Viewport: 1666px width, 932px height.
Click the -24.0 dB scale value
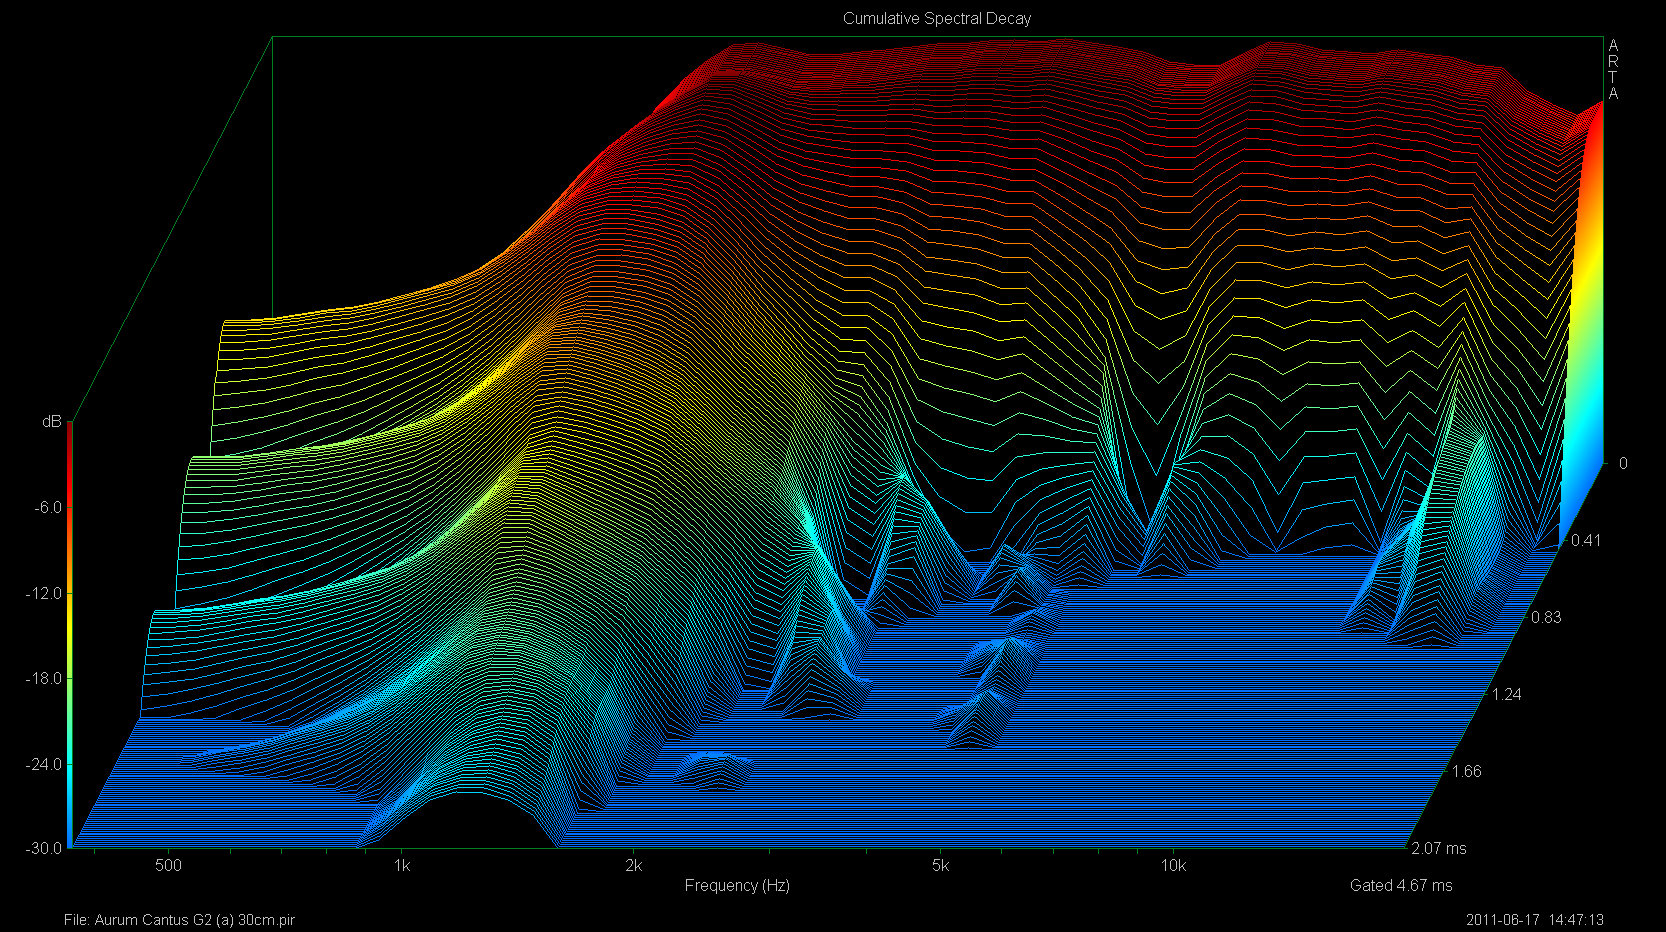pos(44,764)
